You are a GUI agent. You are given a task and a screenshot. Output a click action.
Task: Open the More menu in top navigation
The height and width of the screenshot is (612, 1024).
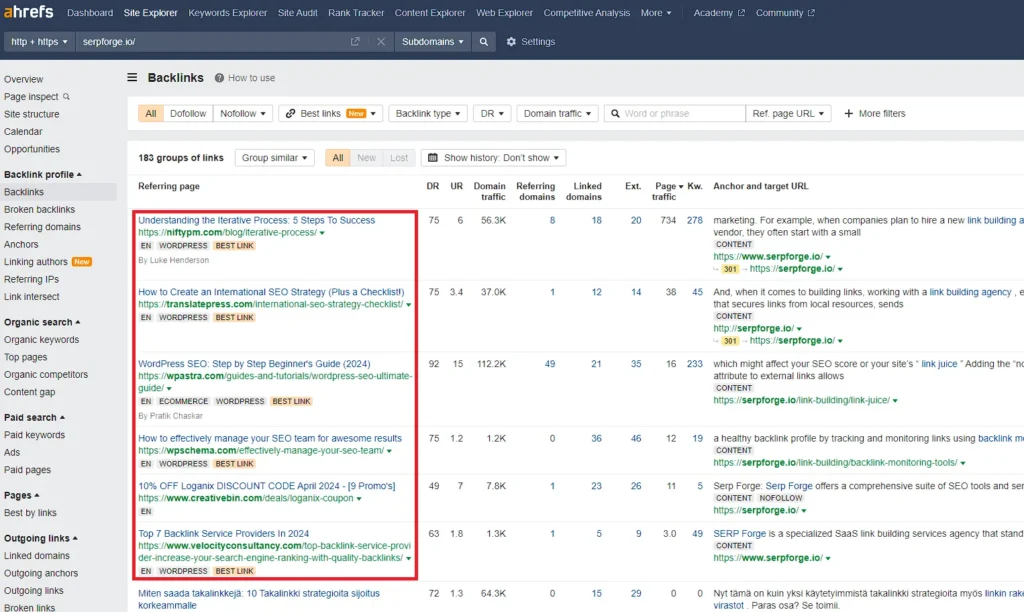click(656, 12)
